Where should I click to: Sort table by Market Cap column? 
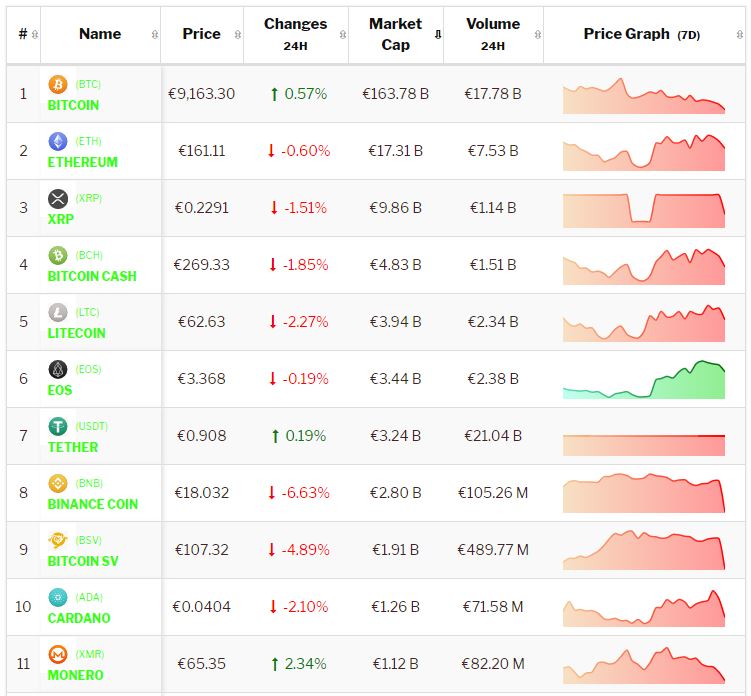tap(396, 34)
